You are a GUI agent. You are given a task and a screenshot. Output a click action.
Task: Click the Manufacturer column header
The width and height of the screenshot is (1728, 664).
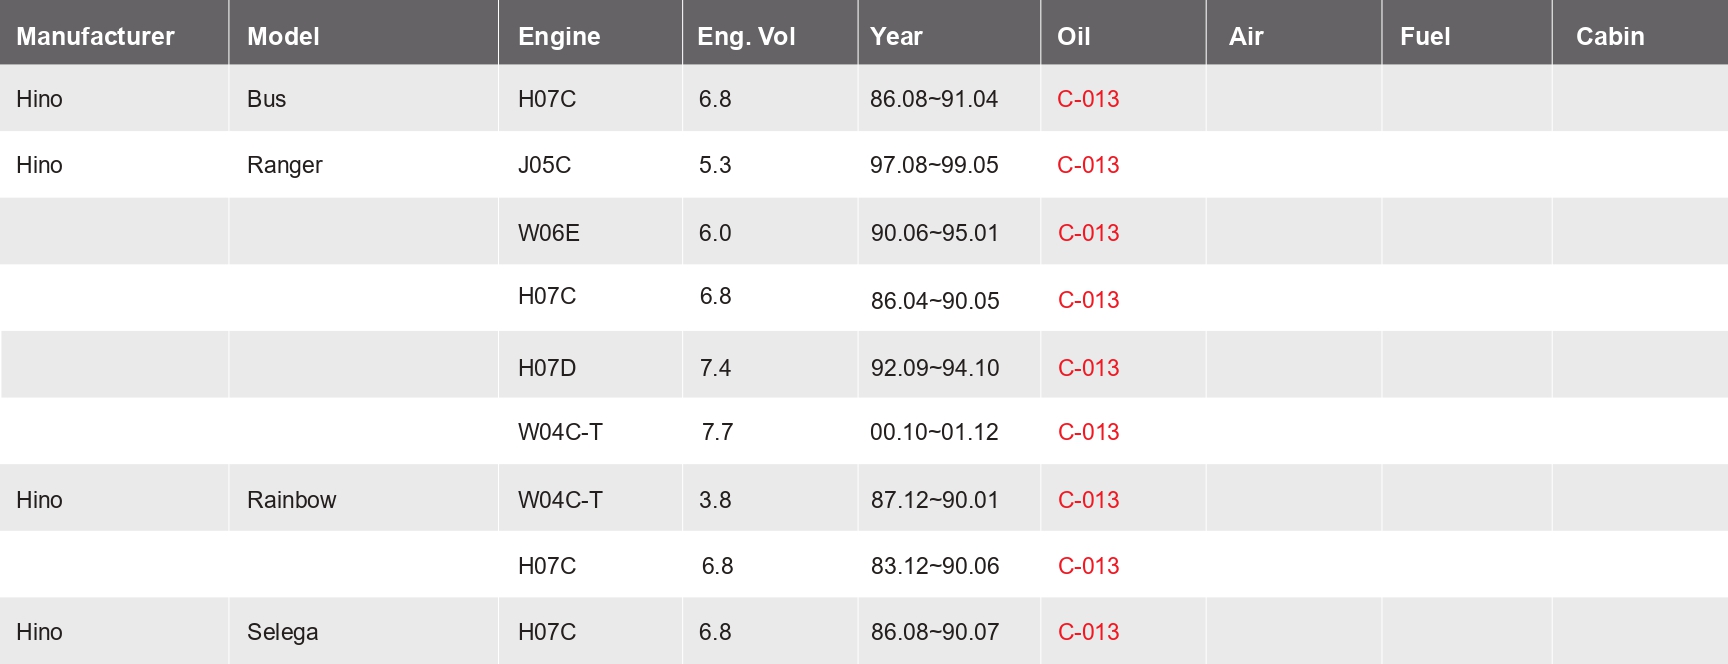pyautogui.click(x=95, y=37)
